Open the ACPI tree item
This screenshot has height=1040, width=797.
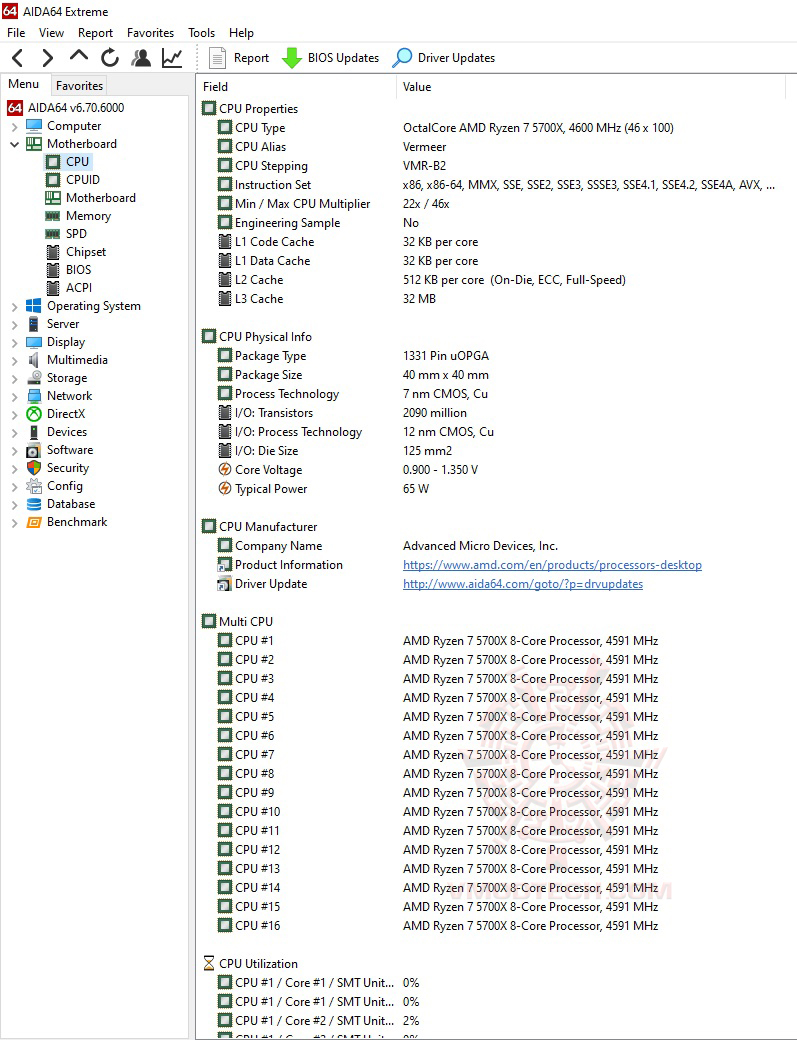click(x=69, y=288)
